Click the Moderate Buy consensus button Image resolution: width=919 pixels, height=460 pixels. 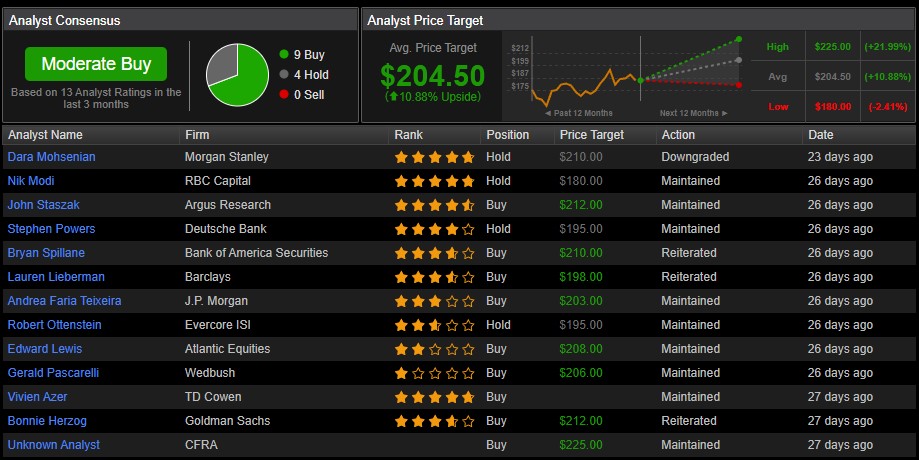96,64
